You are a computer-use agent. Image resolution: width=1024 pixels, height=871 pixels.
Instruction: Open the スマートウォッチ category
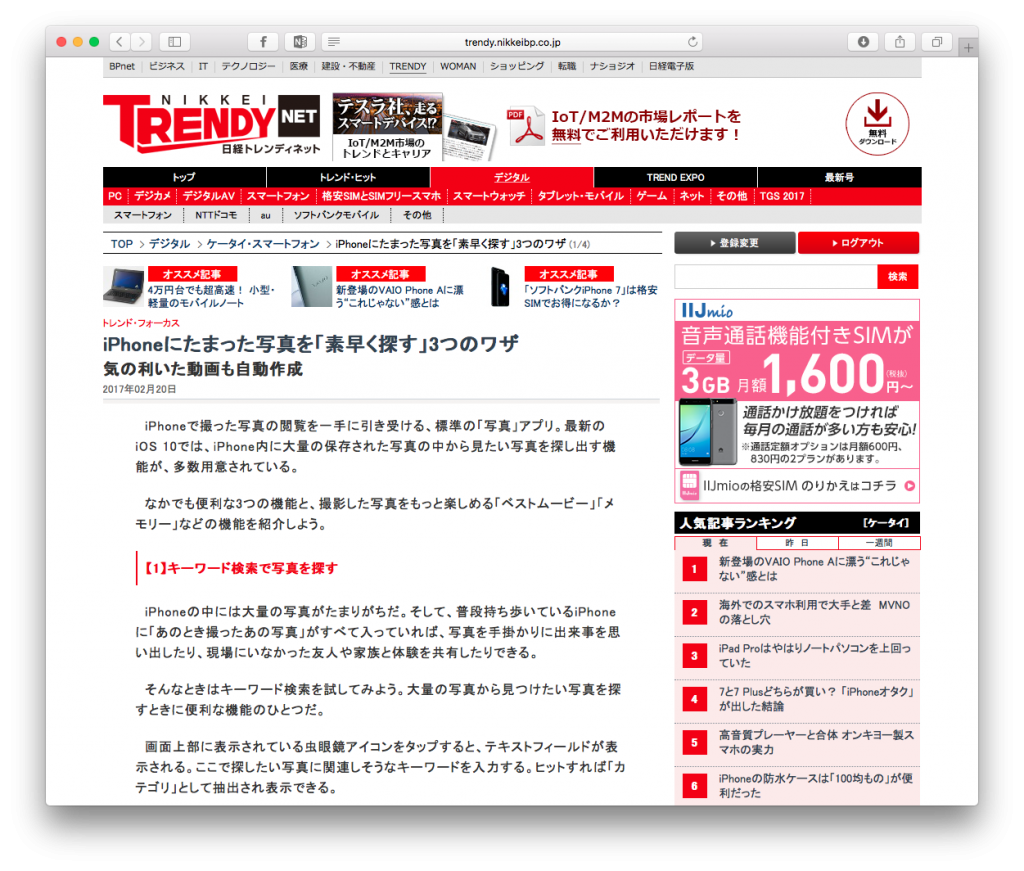pyautogui.click(x=489, y=196)
